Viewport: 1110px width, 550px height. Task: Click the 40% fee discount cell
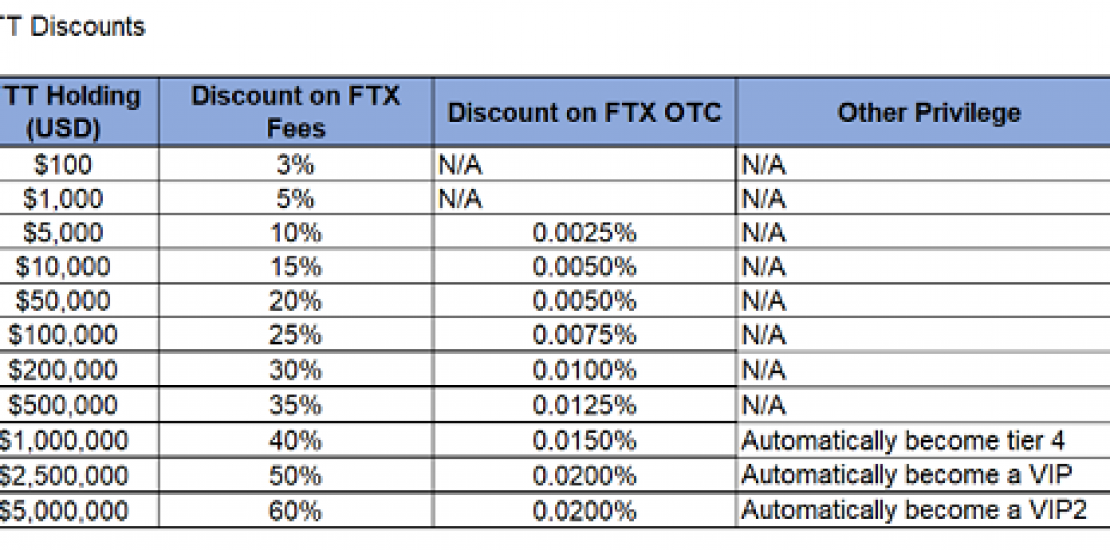pyautogui.click(x=295, y=440)
